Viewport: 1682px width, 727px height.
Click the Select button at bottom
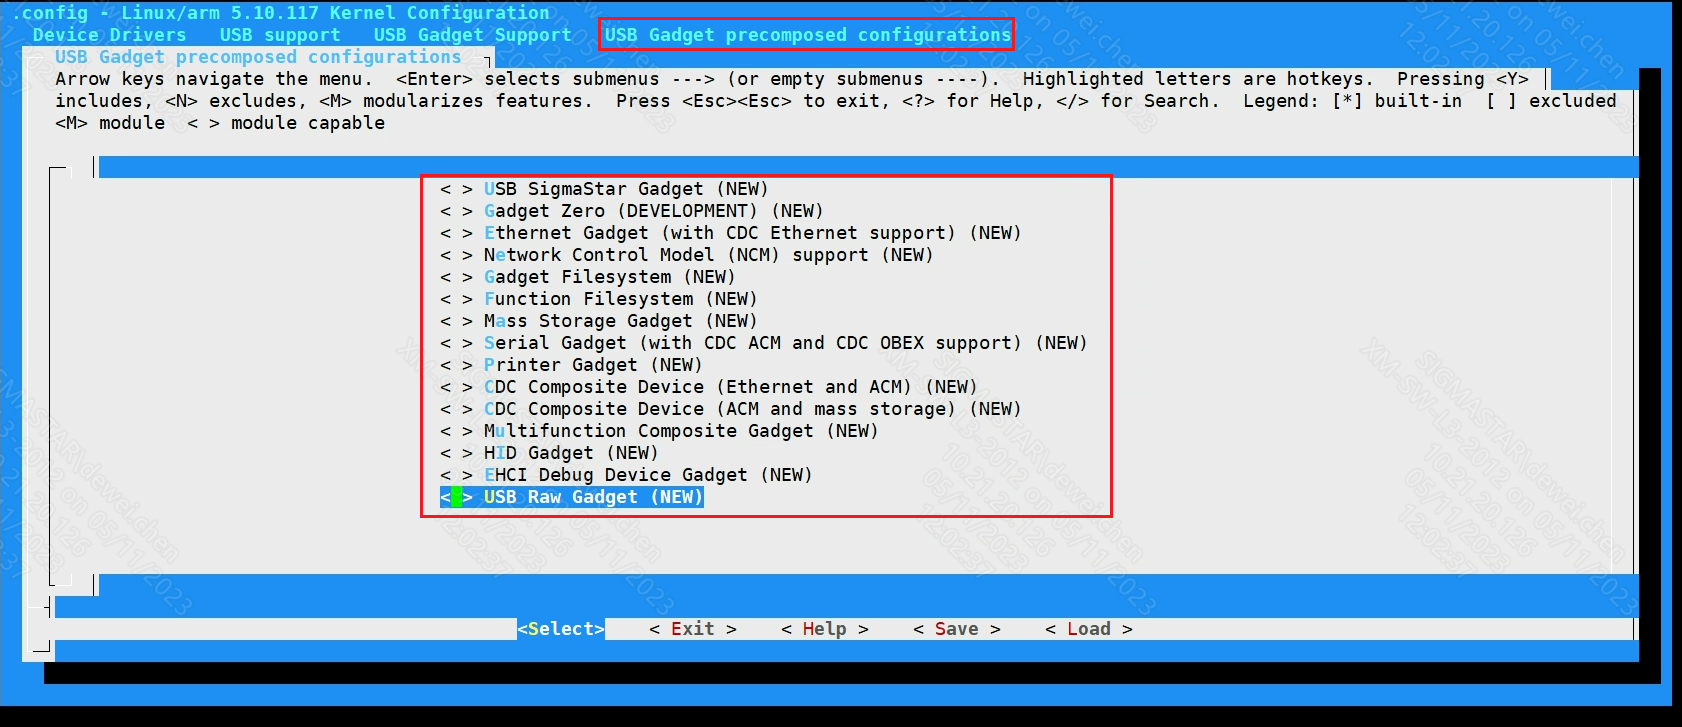coord(561,629)
